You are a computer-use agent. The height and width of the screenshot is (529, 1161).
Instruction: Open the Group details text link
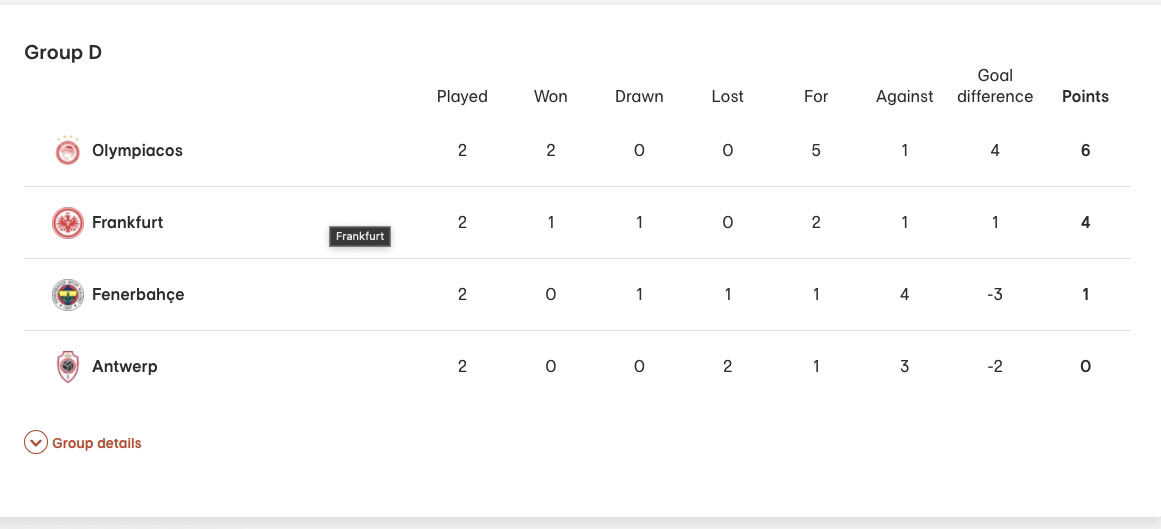pyautogui.click(x=96, y=443)
